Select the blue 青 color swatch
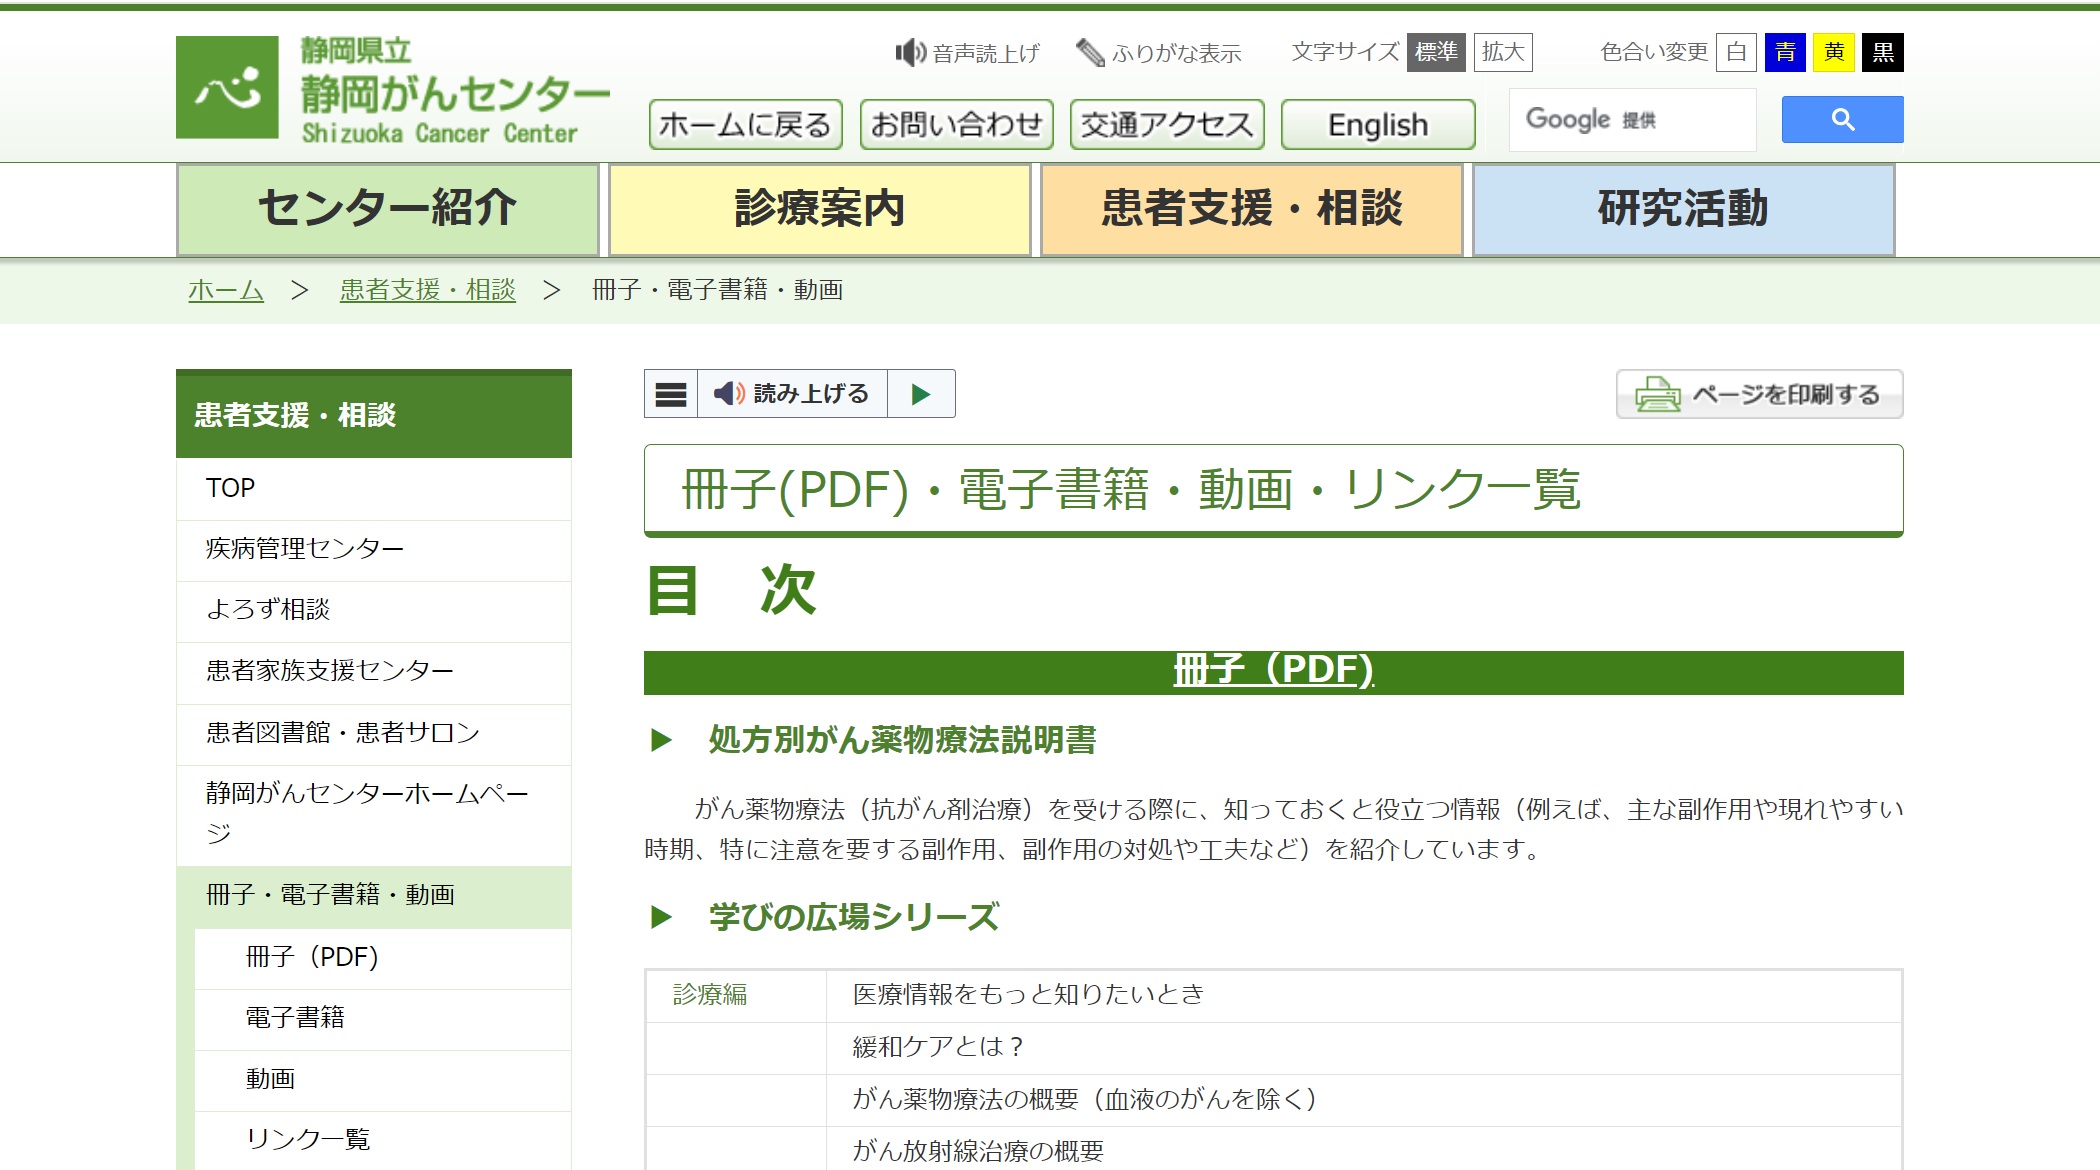Viewport: 2100px width, 1170px height. click(x=1785, y=52)
